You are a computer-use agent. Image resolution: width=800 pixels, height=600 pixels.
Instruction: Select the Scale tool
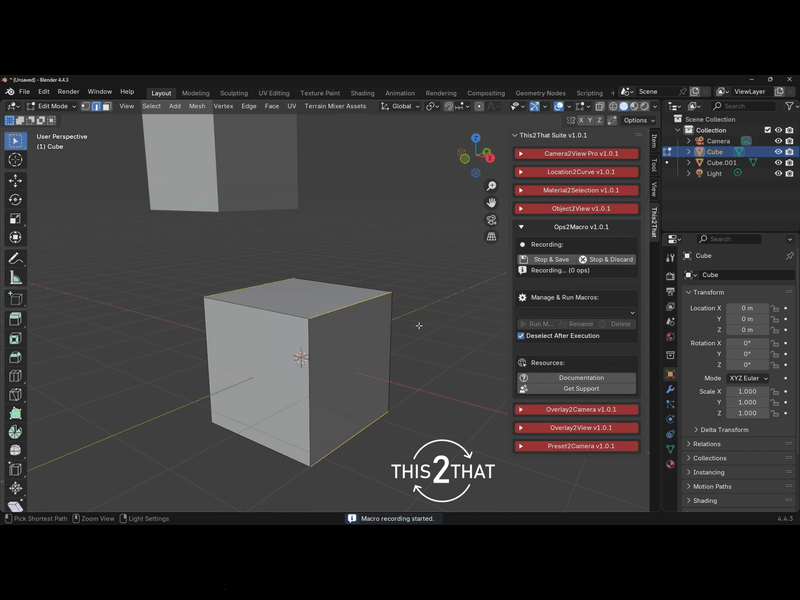pyautogui.click(x=15, y=218)
